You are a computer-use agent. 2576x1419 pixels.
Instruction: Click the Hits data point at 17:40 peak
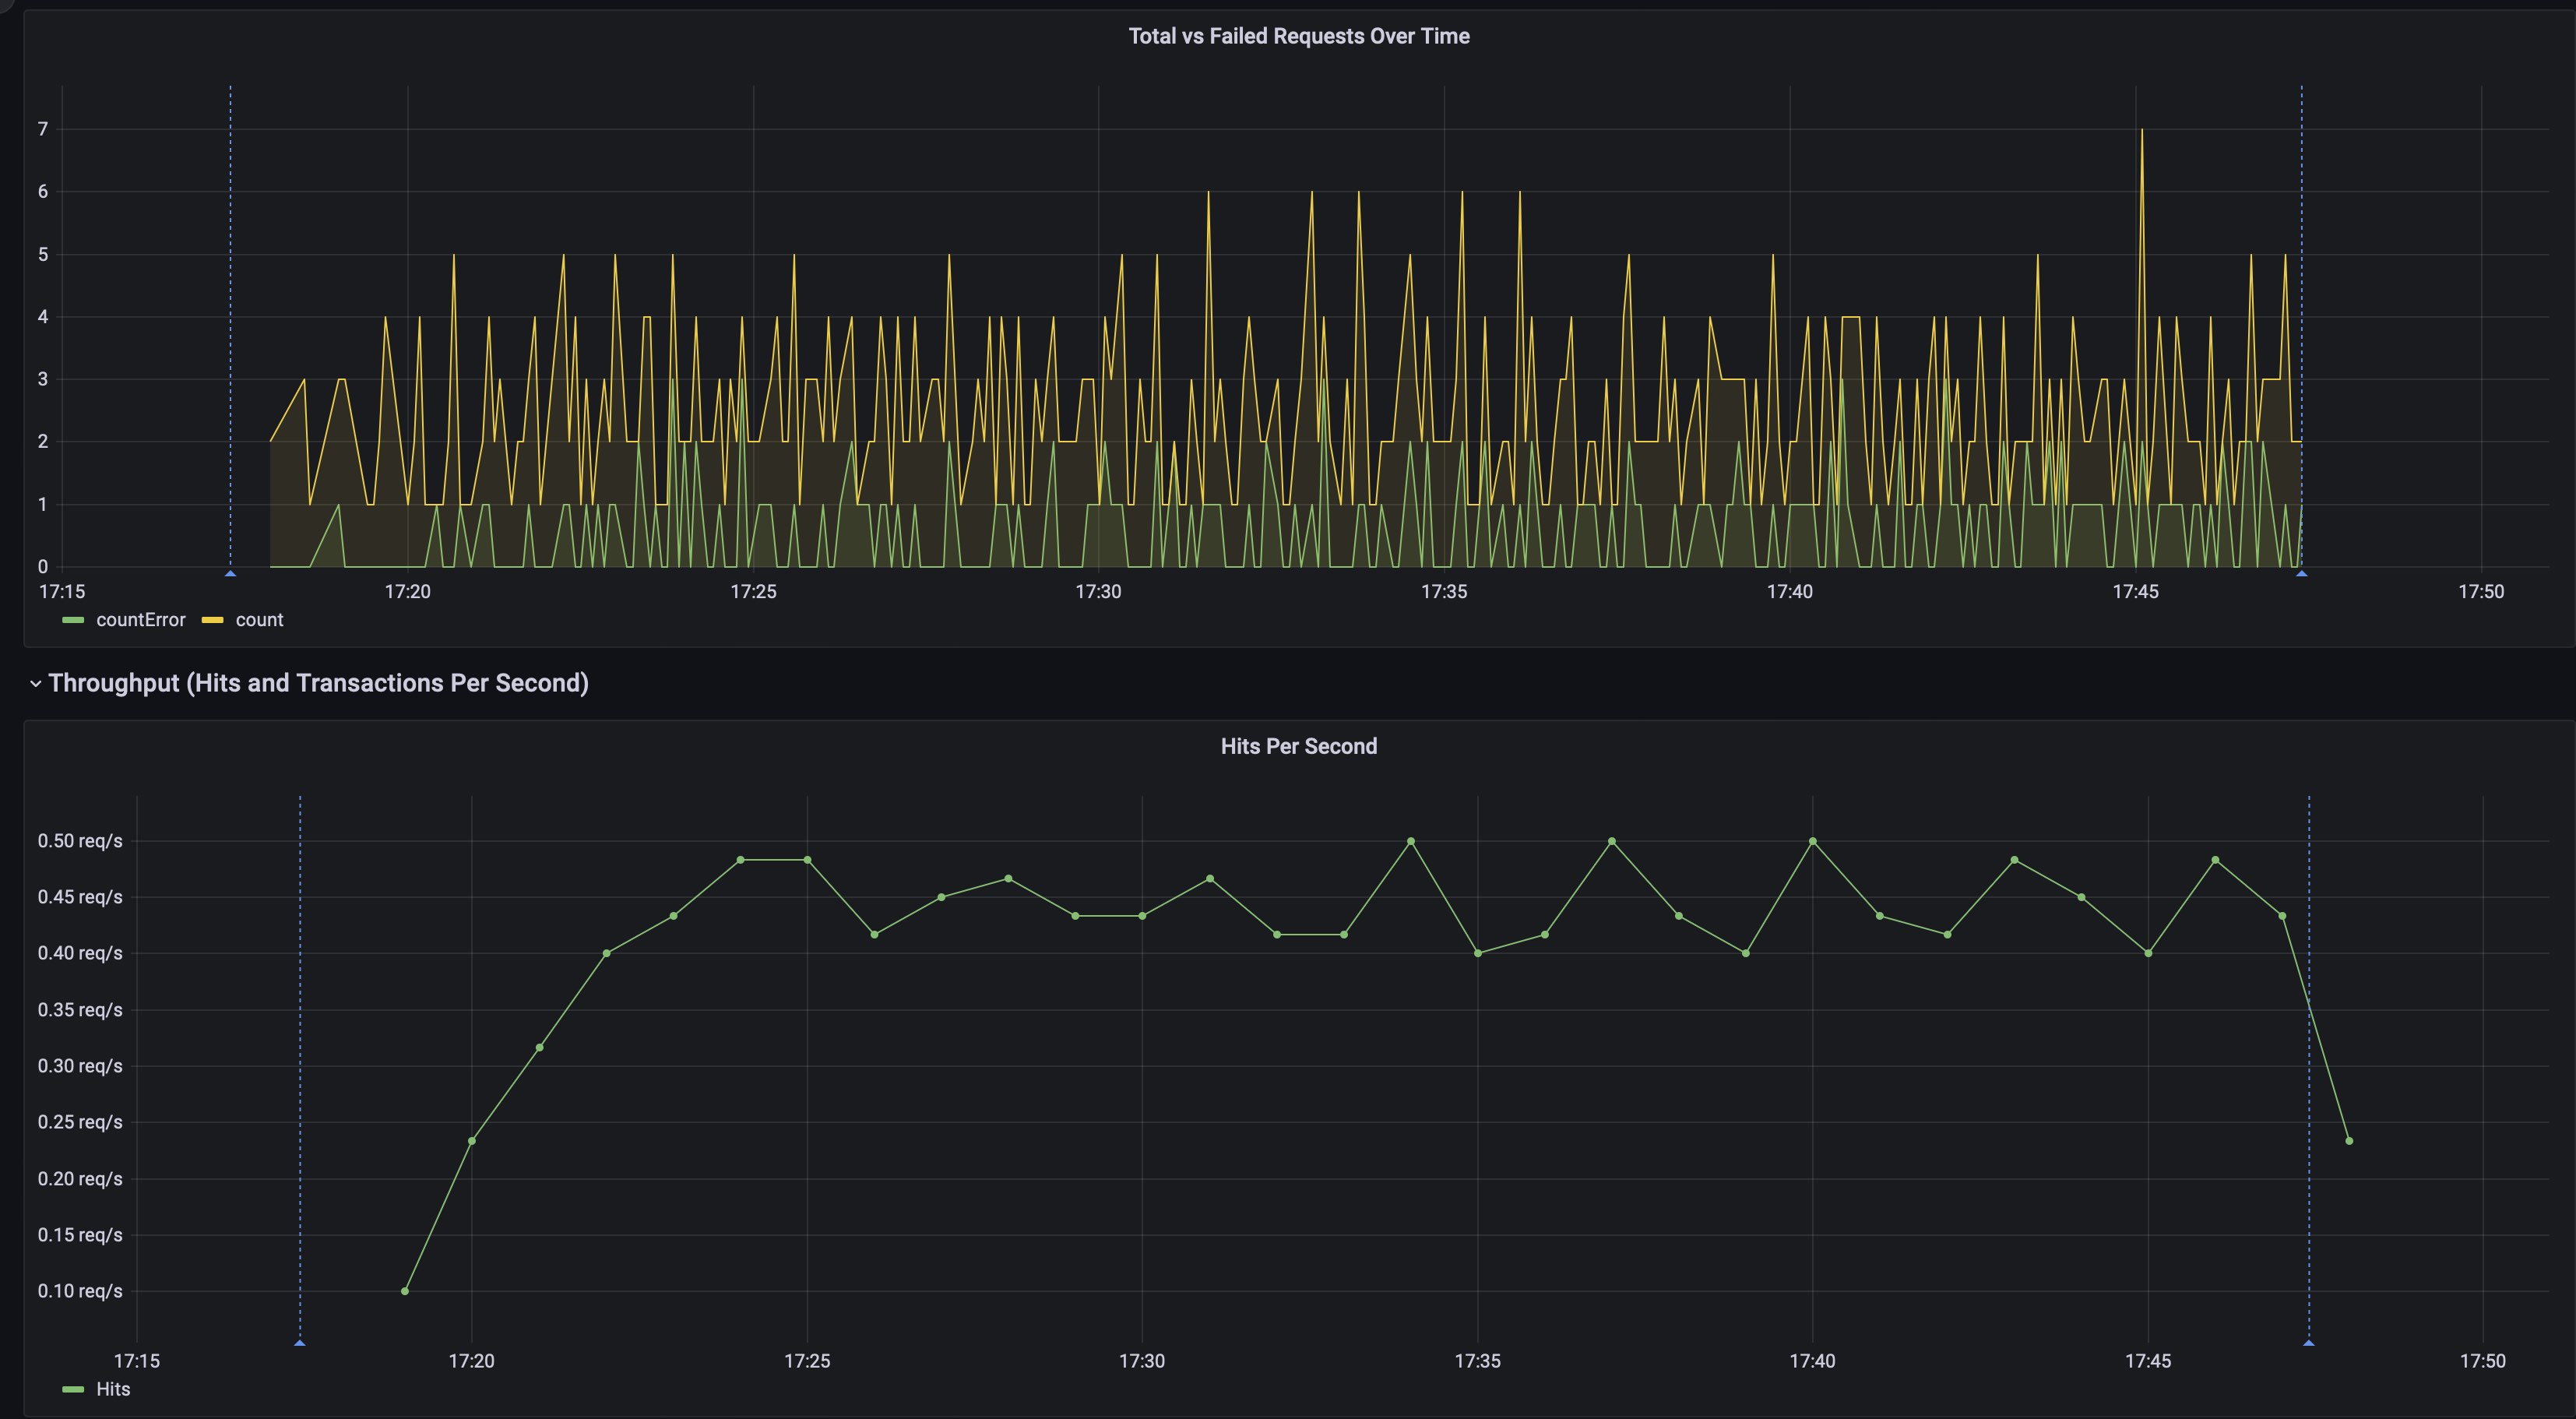(x=1813, y=841)
